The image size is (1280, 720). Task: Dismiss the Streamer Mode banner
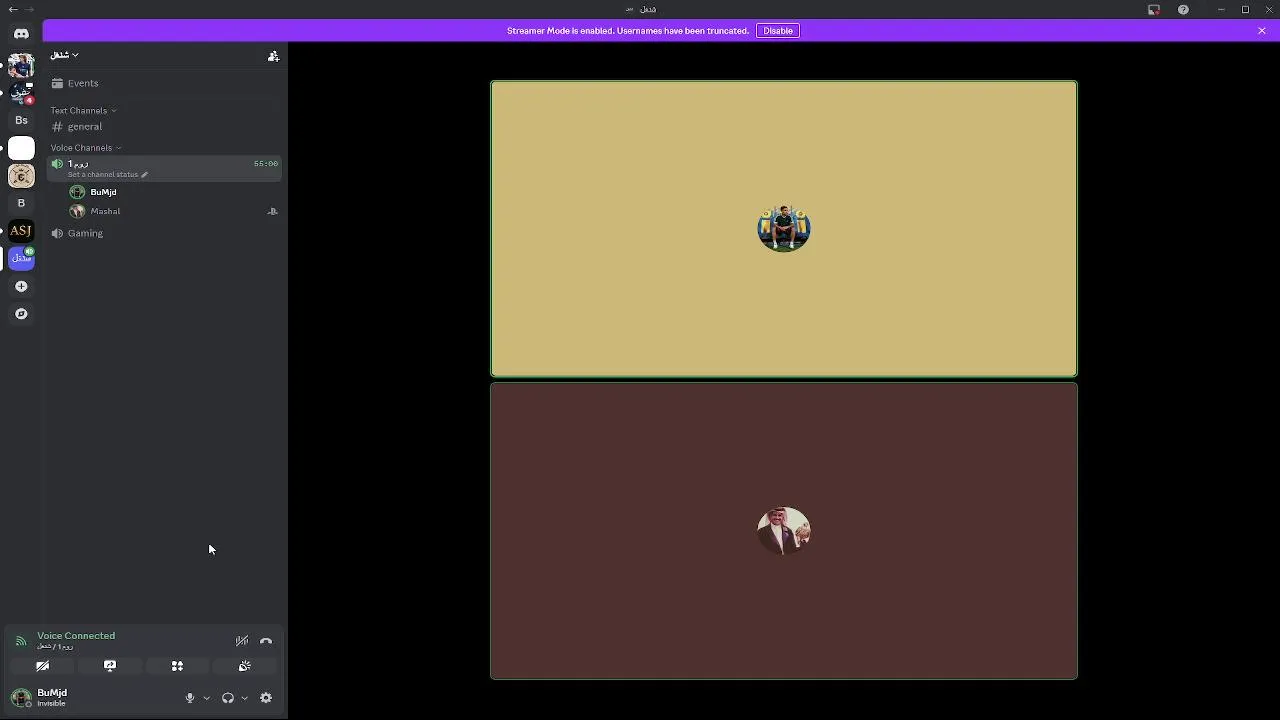coord(1262,31)
